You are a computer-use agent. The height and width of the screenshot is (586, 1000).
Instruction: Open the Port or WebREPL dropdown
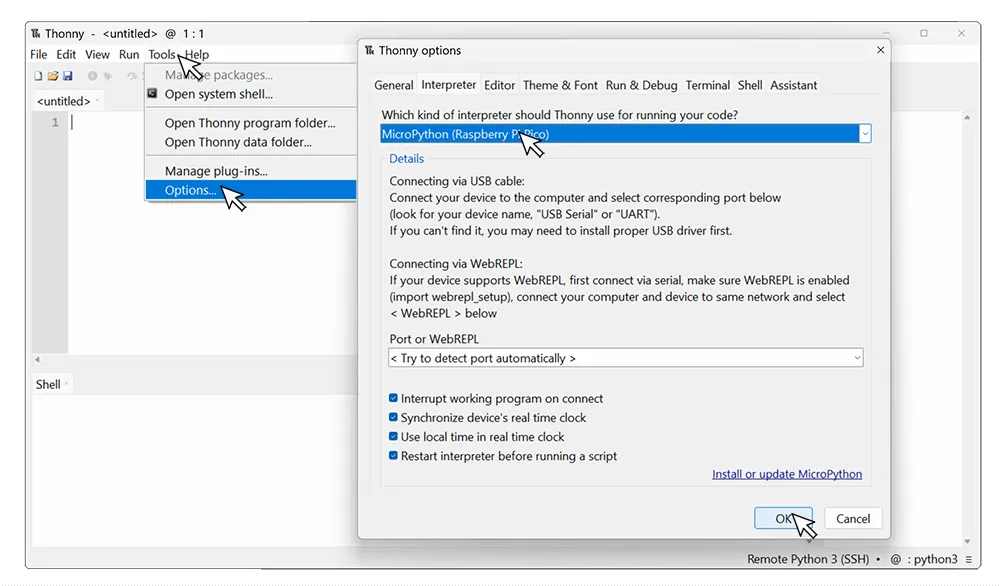pos(856,358)
